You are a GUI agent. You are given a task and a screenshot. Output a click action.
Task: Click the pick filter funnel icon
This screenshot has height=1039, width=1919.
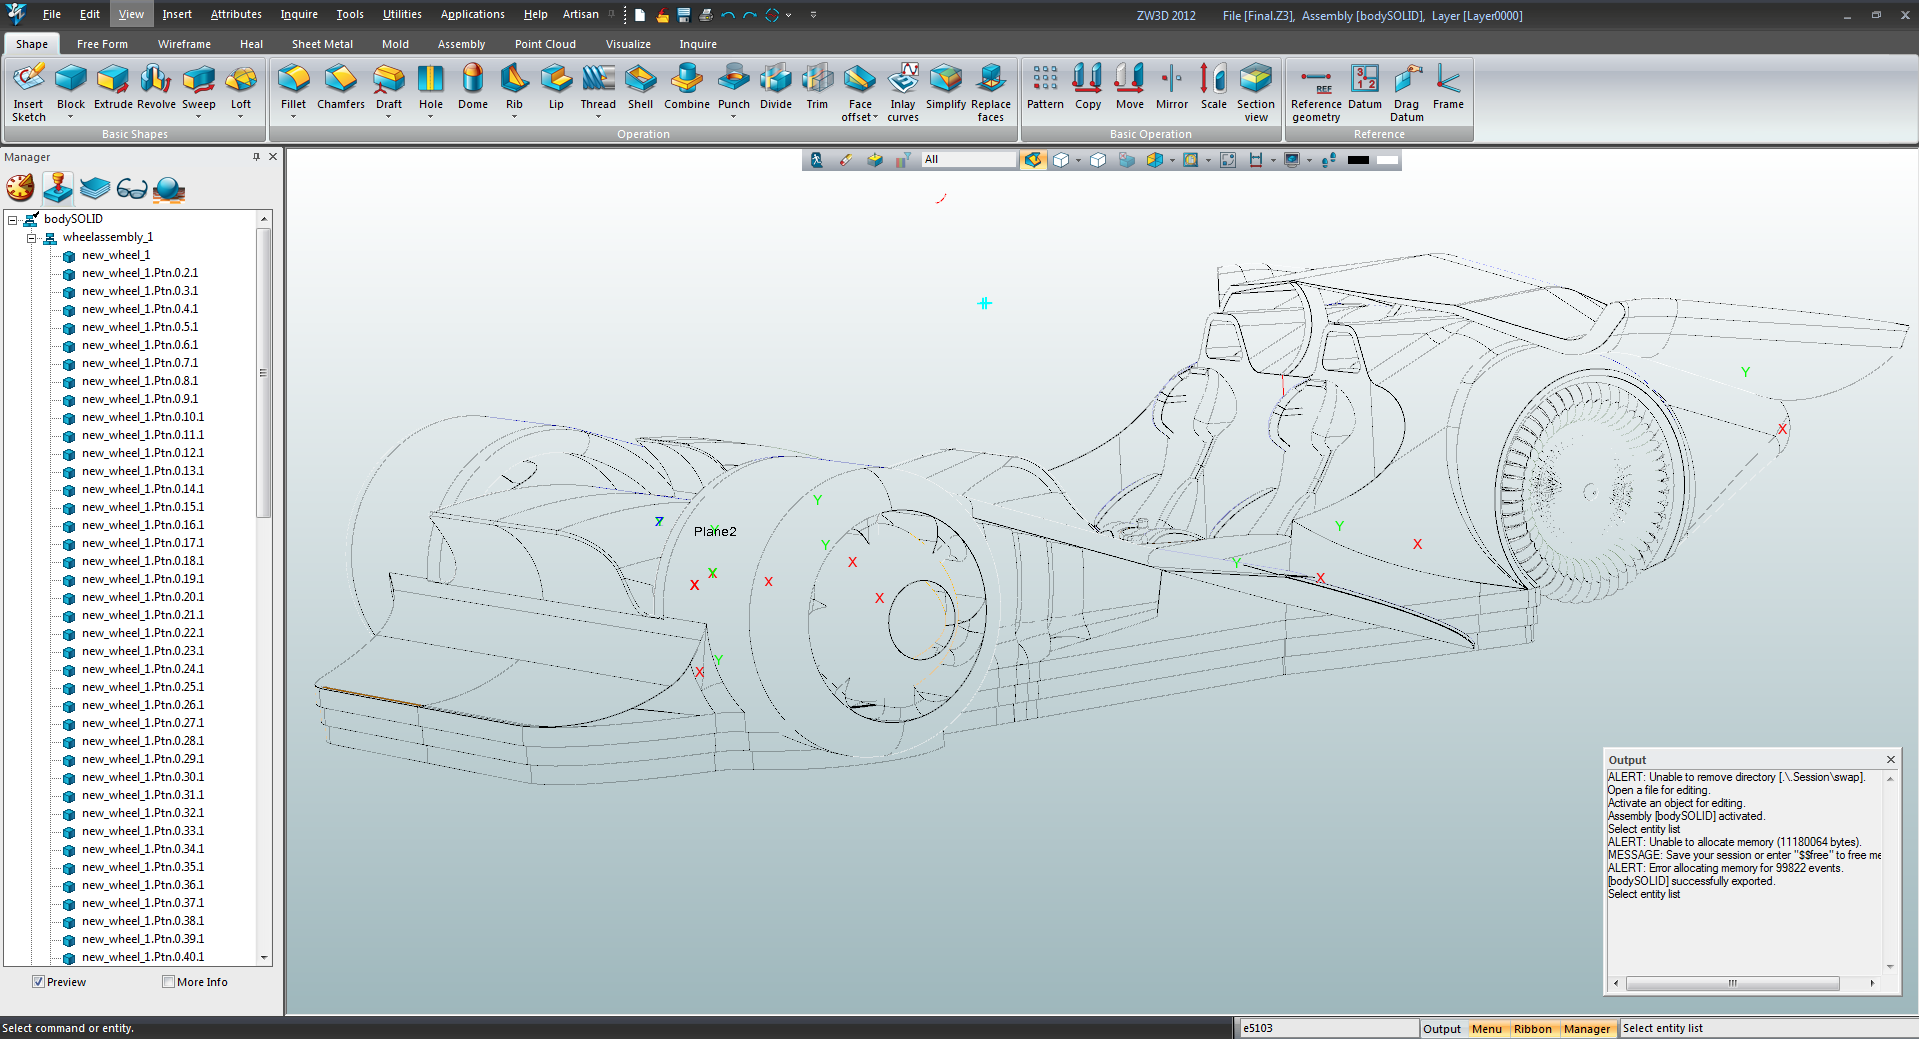903,160
